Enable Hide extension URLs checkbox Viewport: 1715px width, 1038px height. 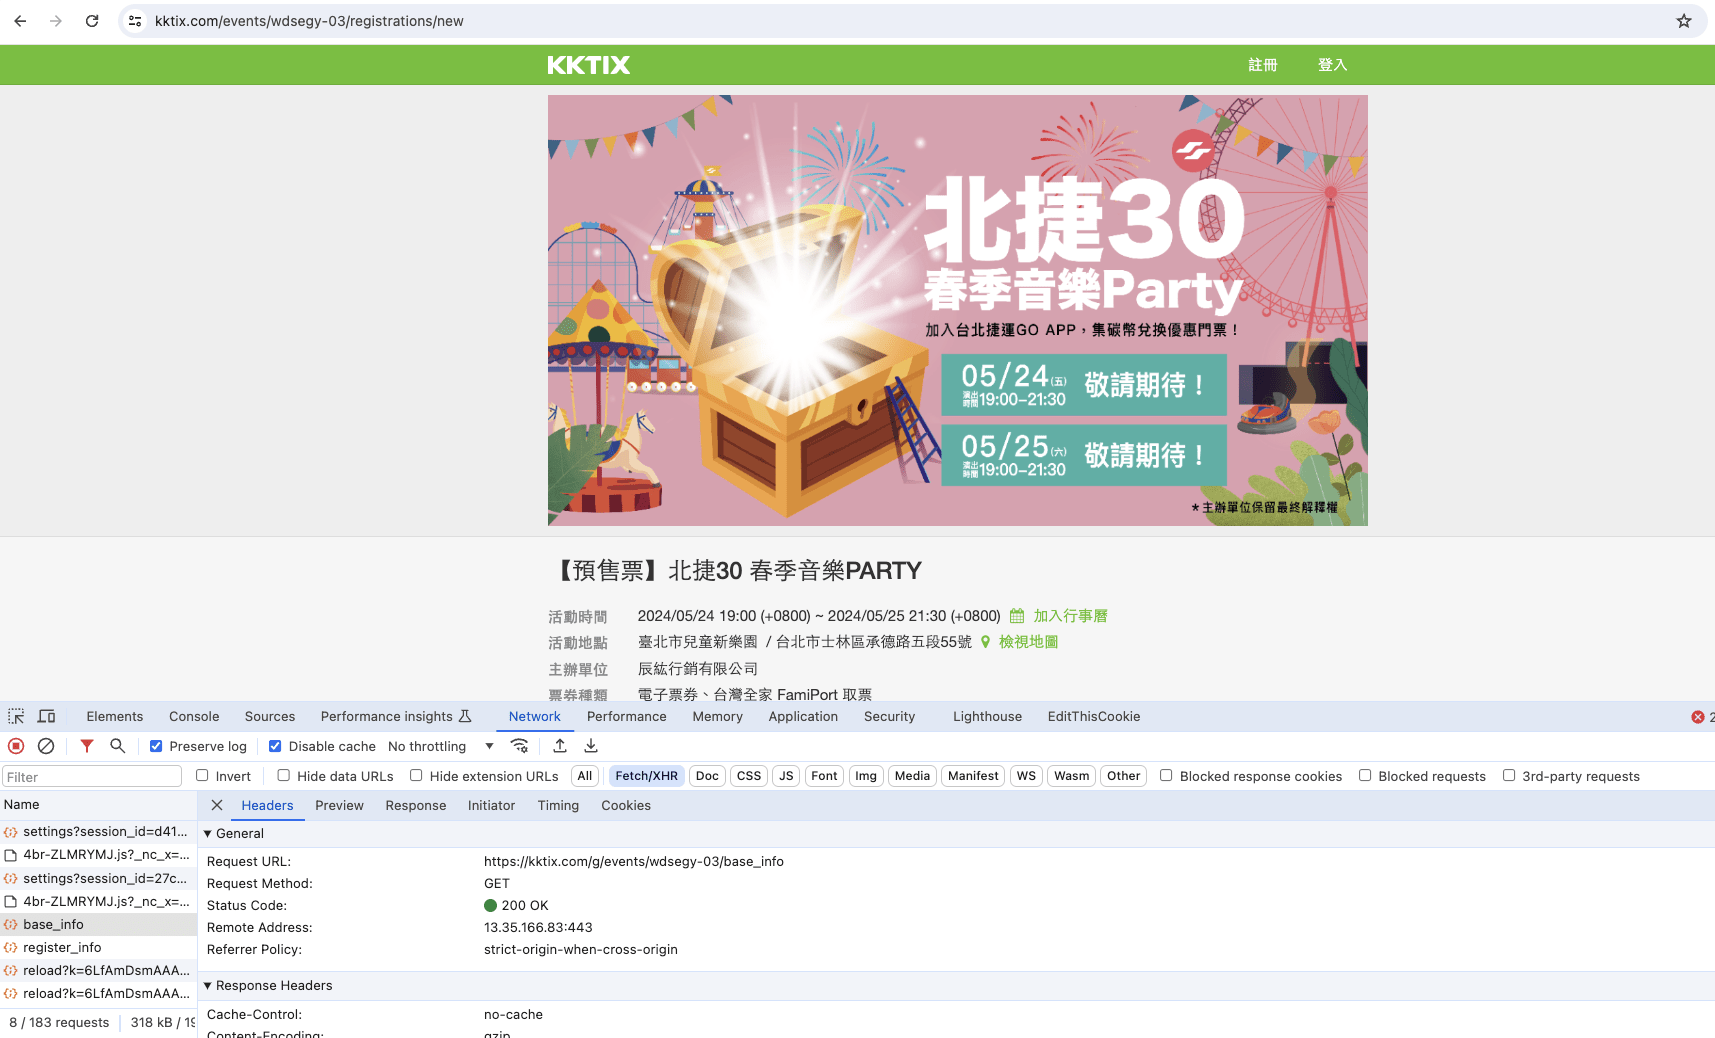[416, 775]
